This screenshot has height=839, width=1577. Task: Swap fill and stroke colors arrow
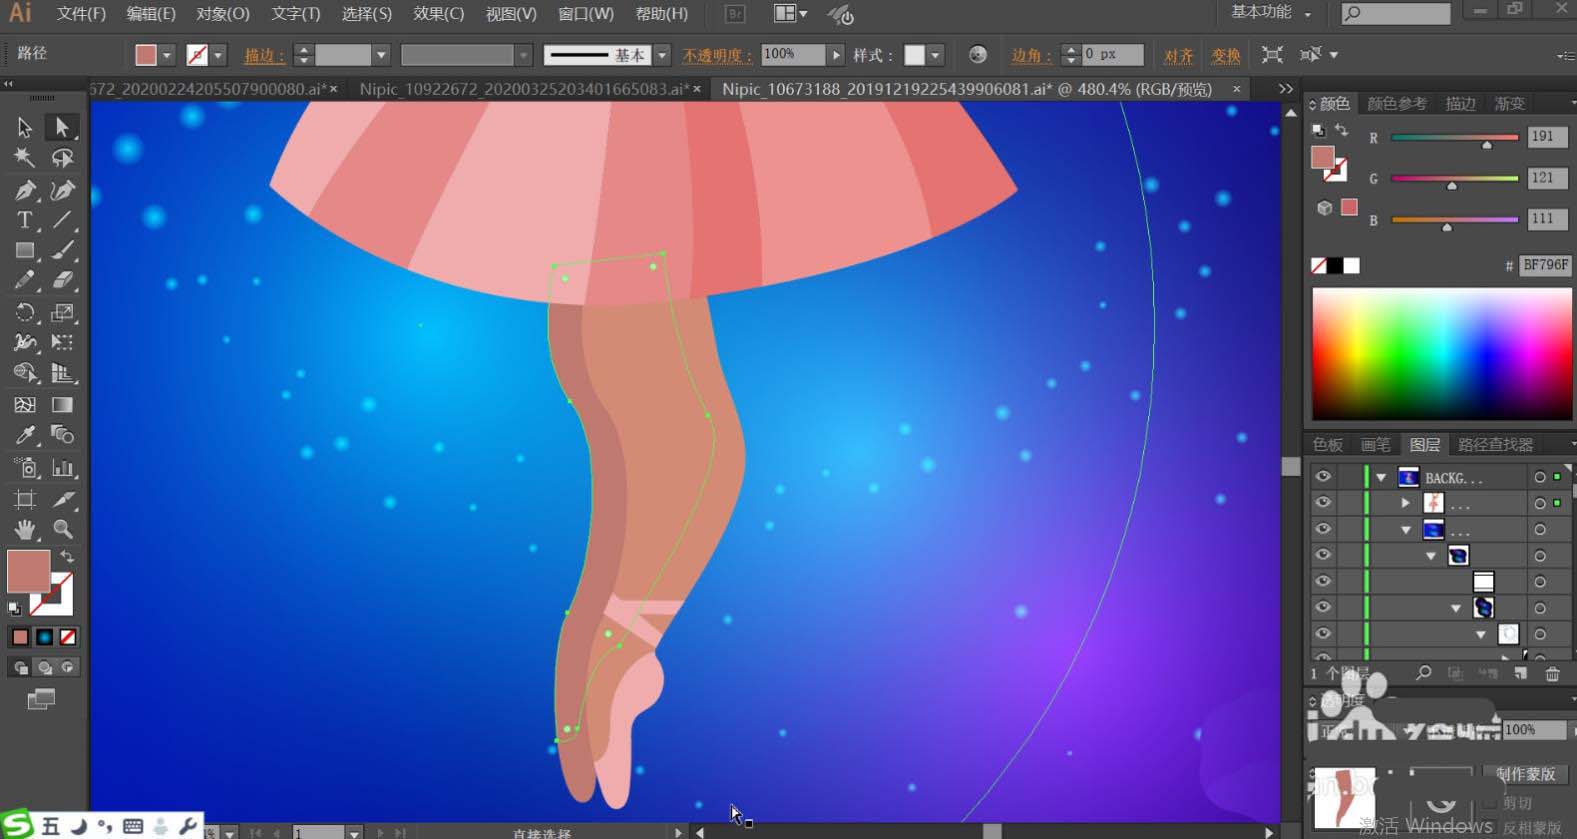(67, 556)
